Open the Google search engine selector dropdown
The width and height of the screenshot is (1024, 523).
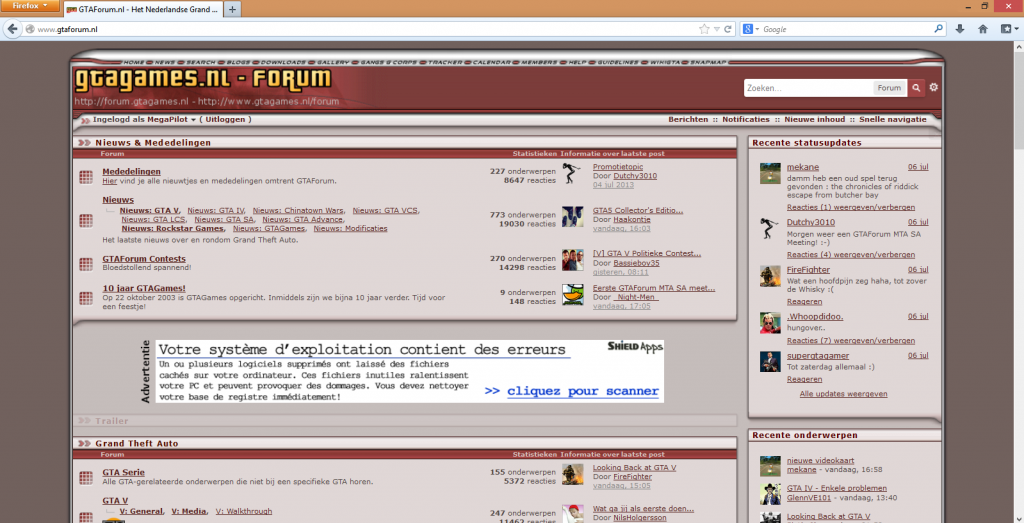coord(751,29)
